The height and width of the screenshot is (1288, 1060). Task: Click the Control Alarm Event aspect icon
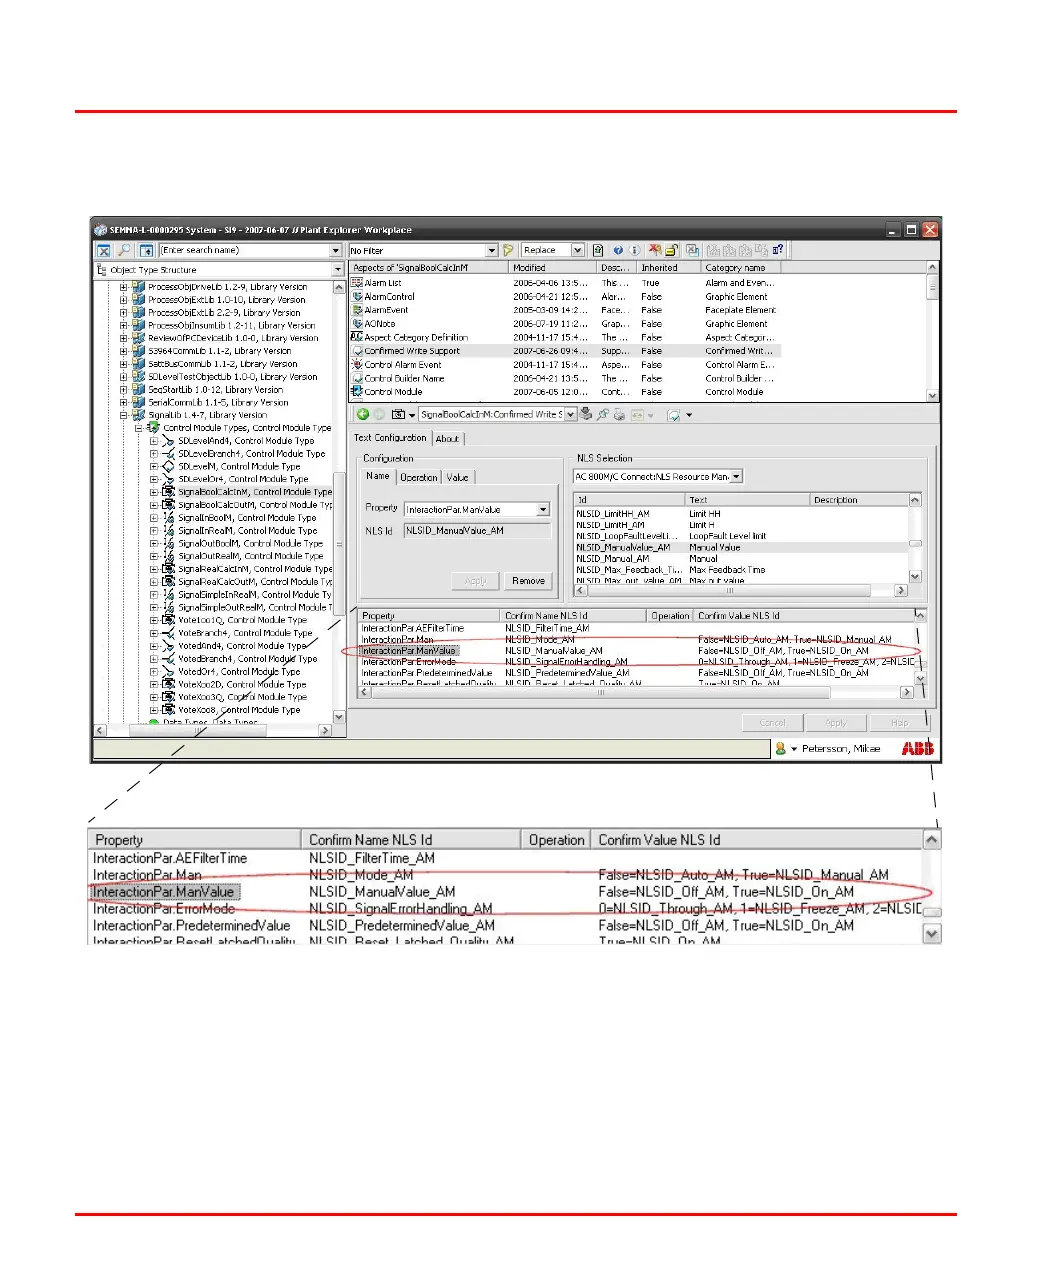tap(357, 365)
